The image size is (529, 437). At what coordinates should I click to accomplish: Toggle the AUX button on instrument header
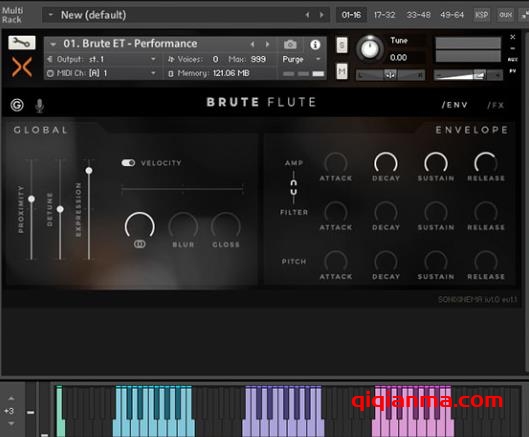(512, 59)
